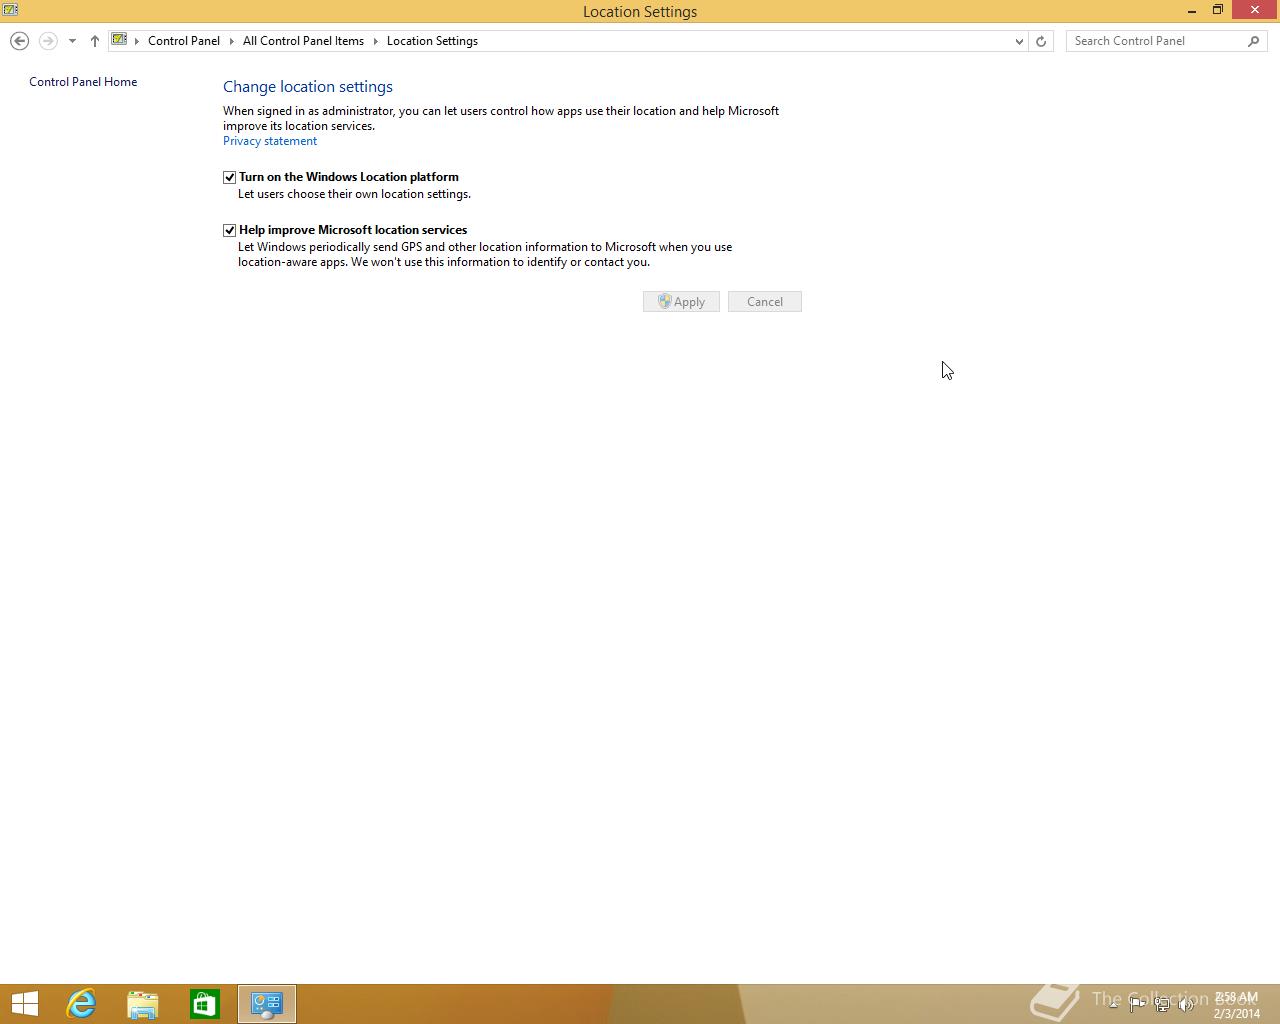Screen dimensions: 1280x1024
Task: Click the network tray icon
Action: point(1162,1004)
